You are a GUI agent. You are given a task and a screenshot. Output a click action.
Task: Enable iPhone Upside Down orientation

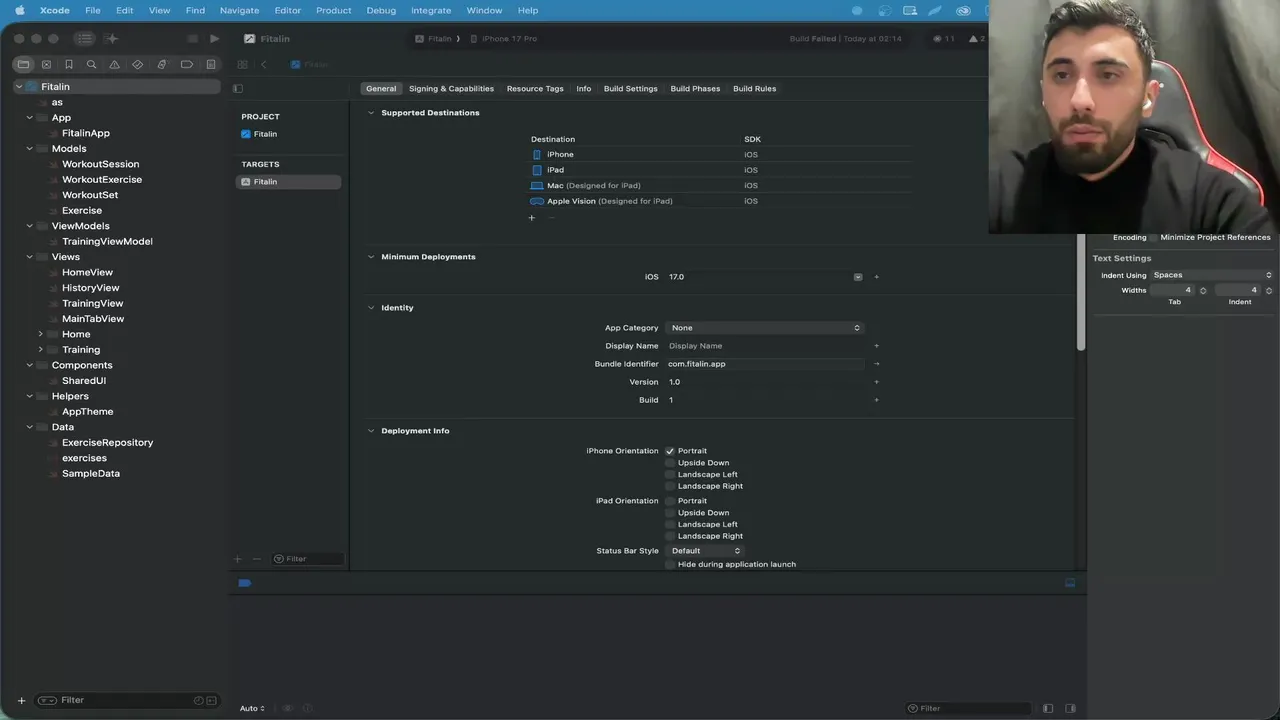(x=670, y=463)
